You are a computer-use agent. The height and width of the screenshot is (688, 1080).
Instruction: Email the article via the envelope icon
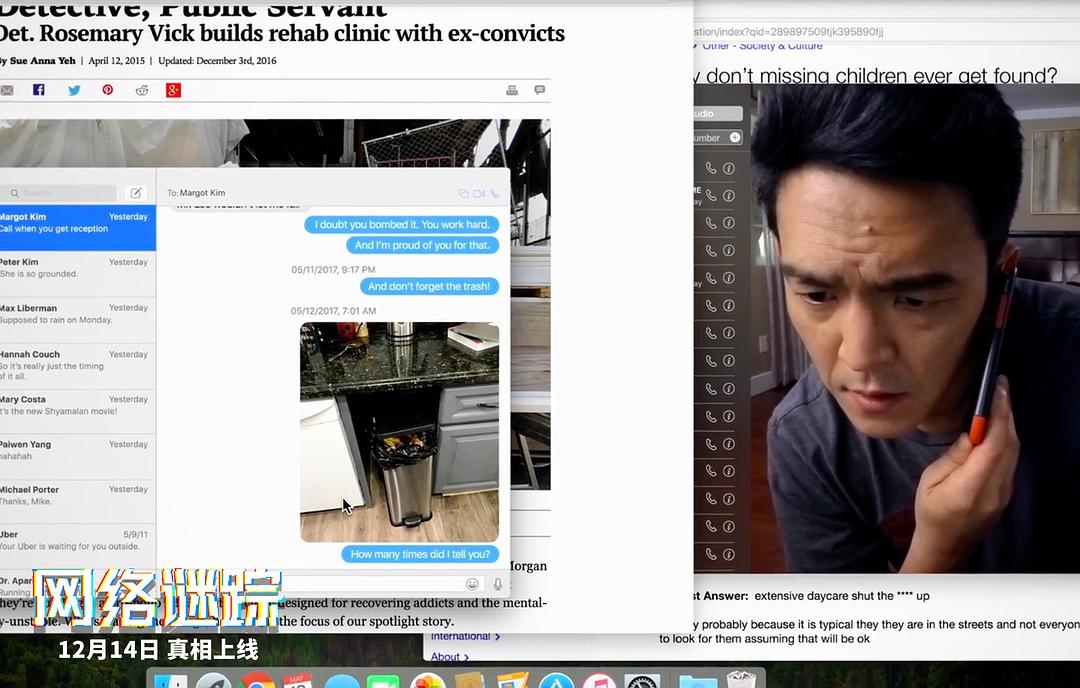tap(7, 90)
